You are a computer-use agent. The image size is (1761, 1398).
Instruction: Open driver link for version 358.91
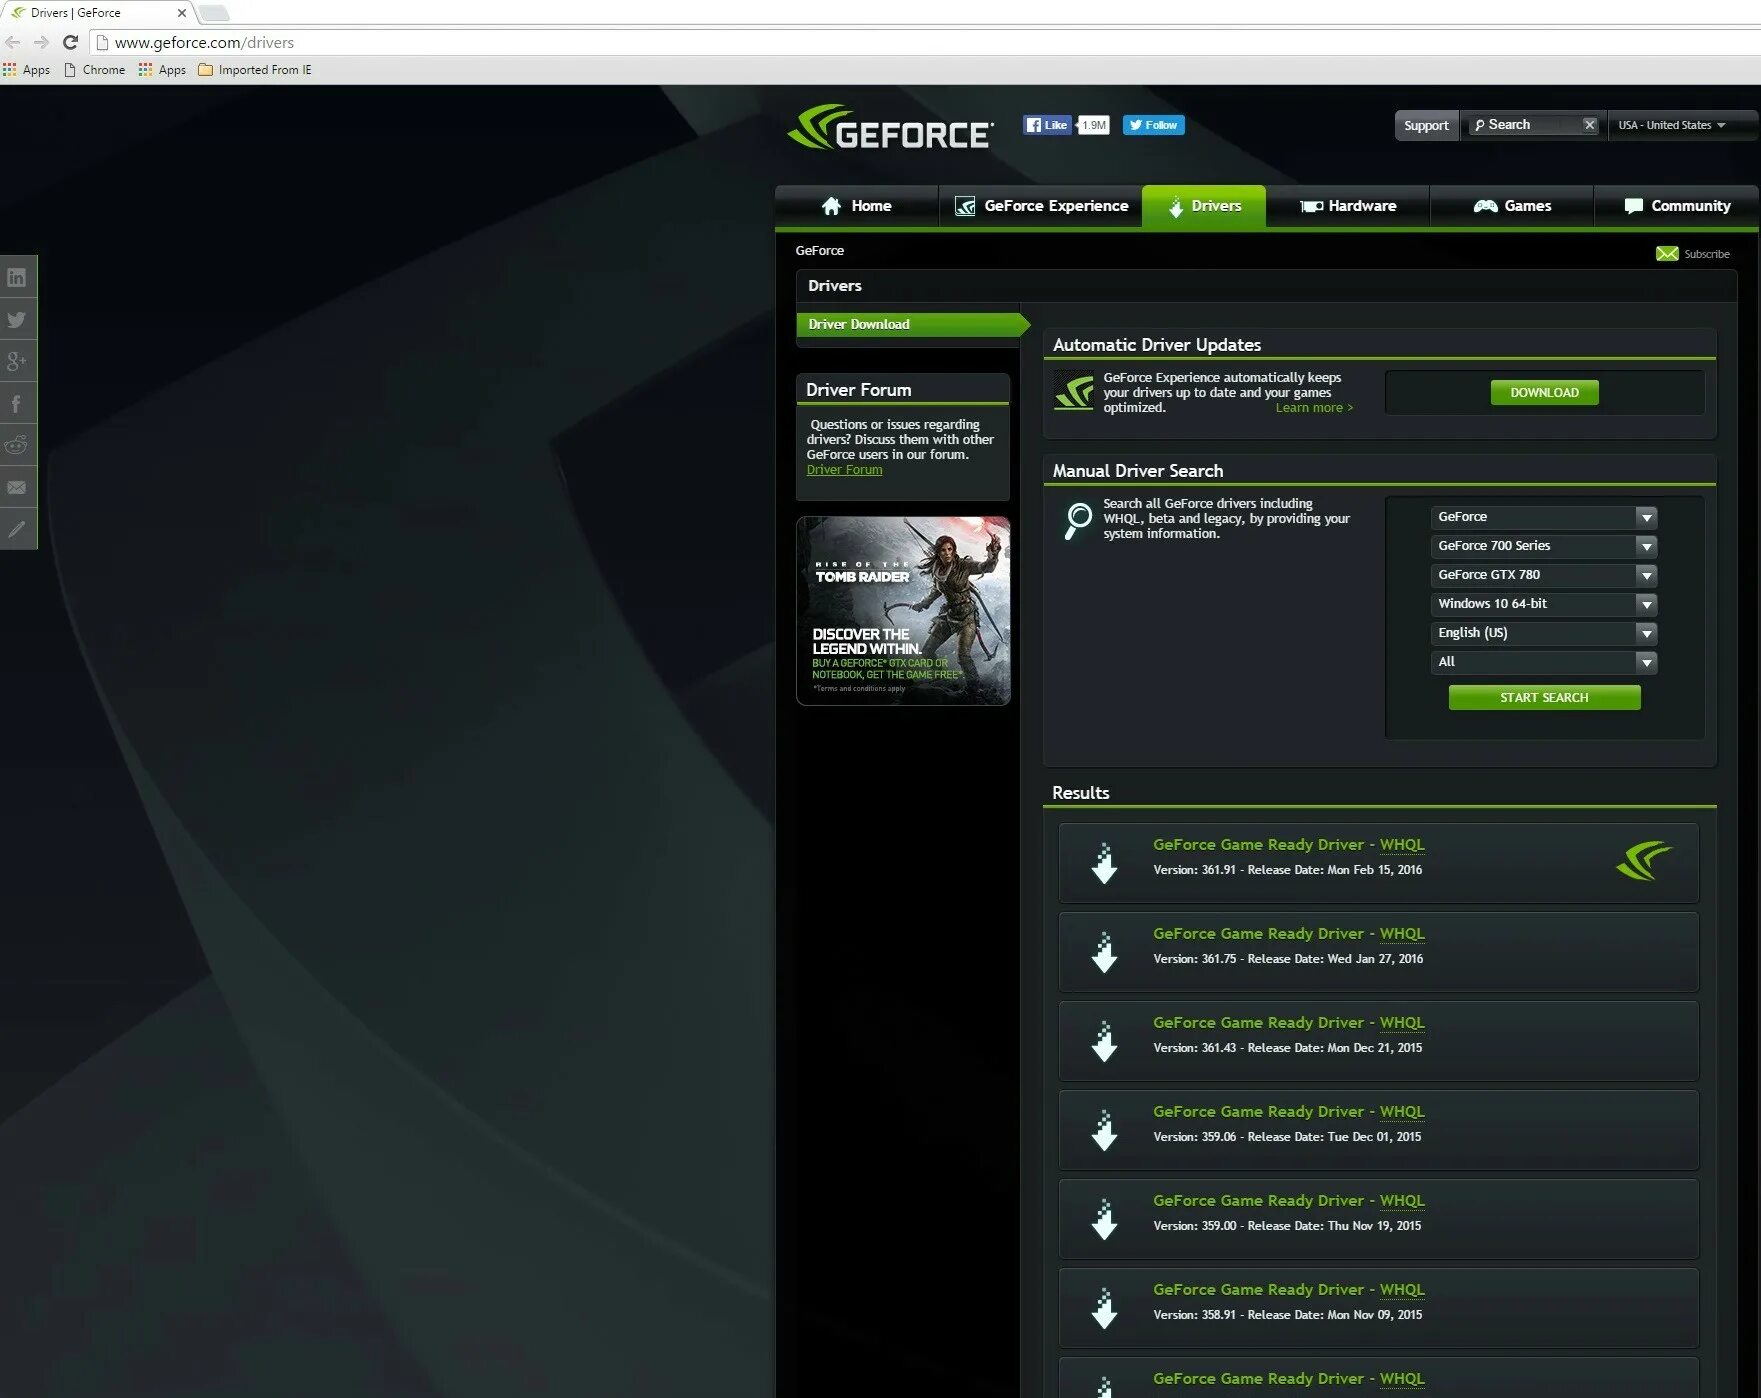pos(1289,1290)
